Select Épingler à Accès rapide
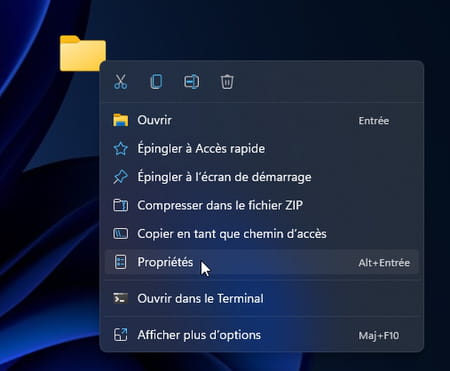 pyautogui.click(x=262, y=149)
